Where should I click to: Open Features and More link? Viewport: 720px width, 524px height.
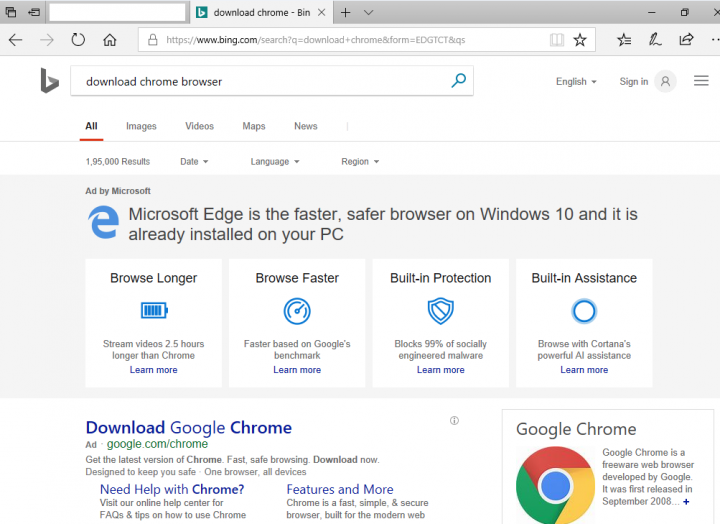click(x=340, y=490)
